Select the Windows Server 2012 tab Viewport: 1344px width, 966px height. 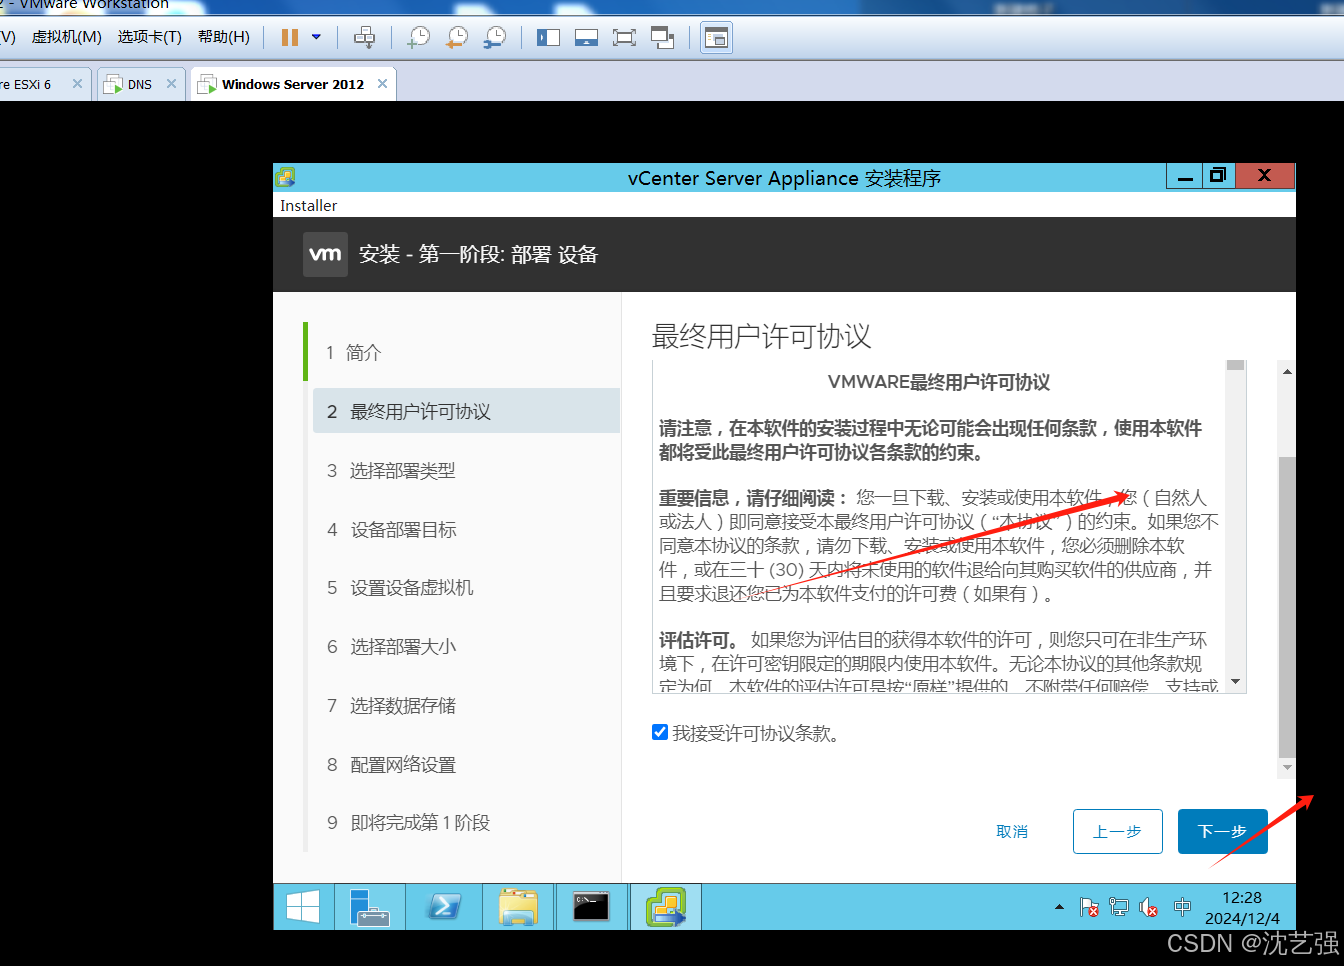tap(292, 84)
